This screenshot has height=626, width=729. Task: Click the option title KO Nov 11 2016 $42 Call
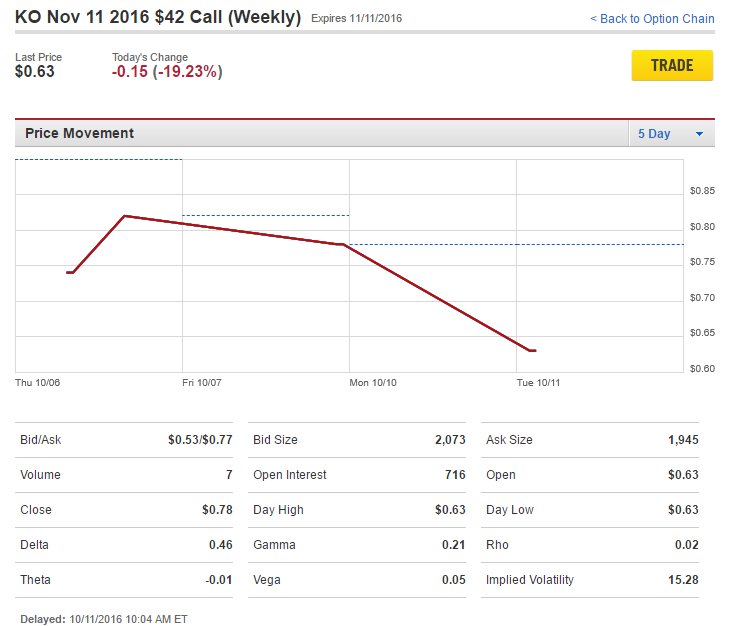click(158, 17)
